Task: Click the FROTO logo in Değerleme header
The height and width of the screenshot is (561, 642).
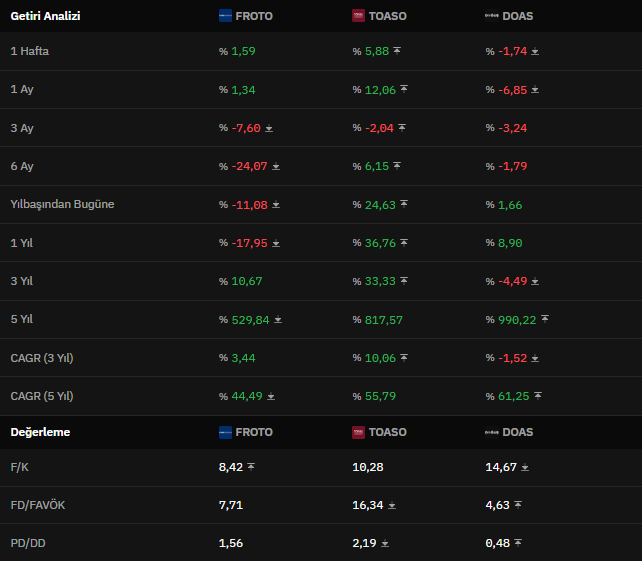Action: point(225,432)
